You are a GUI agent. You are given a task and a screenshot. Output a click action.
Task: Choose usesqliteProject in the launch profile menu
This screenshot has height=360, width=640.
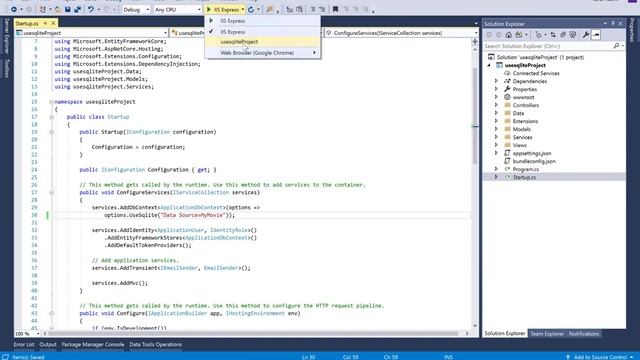tap(263, 42)
